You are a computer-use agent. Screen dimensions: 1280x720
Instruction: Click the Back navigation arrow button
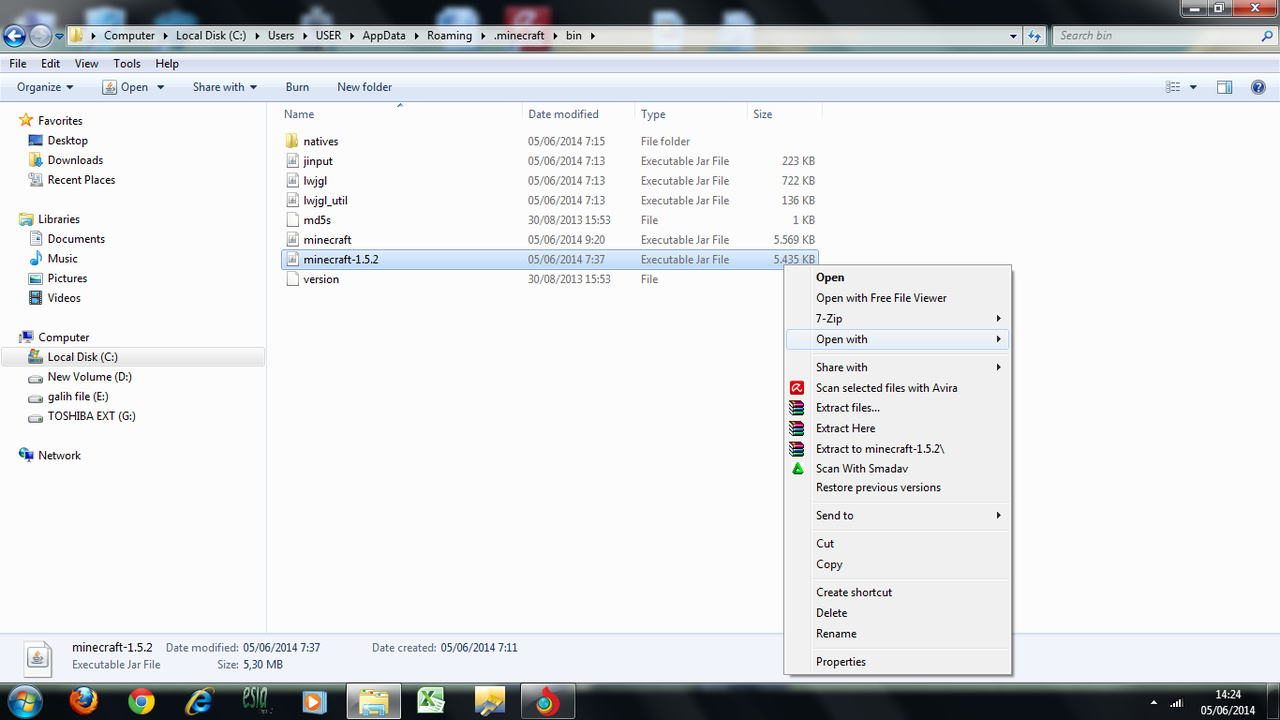(14, 36)
